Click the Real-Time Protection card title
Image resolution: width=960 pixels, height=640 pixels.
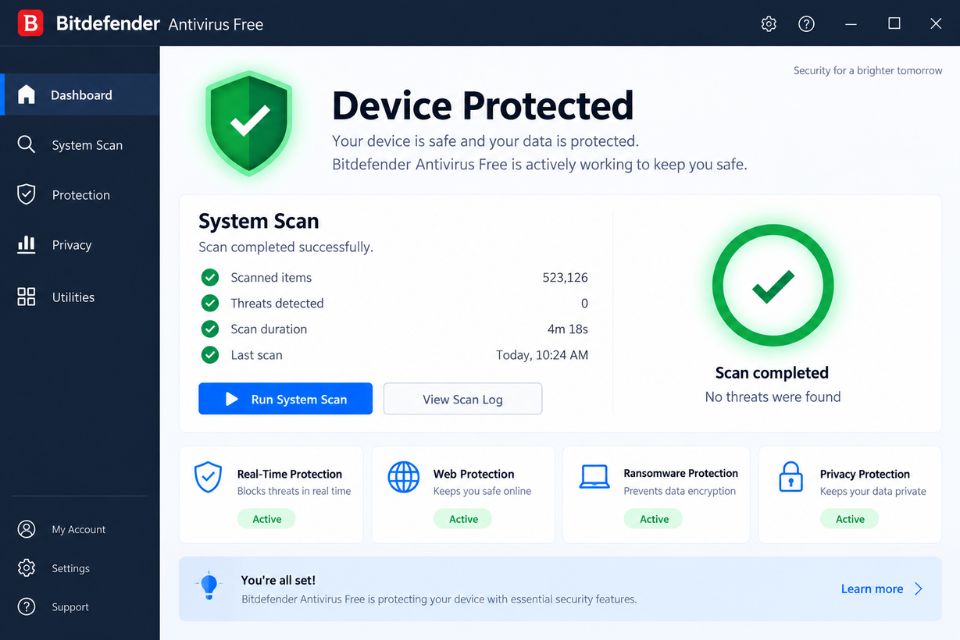point(290,474)
